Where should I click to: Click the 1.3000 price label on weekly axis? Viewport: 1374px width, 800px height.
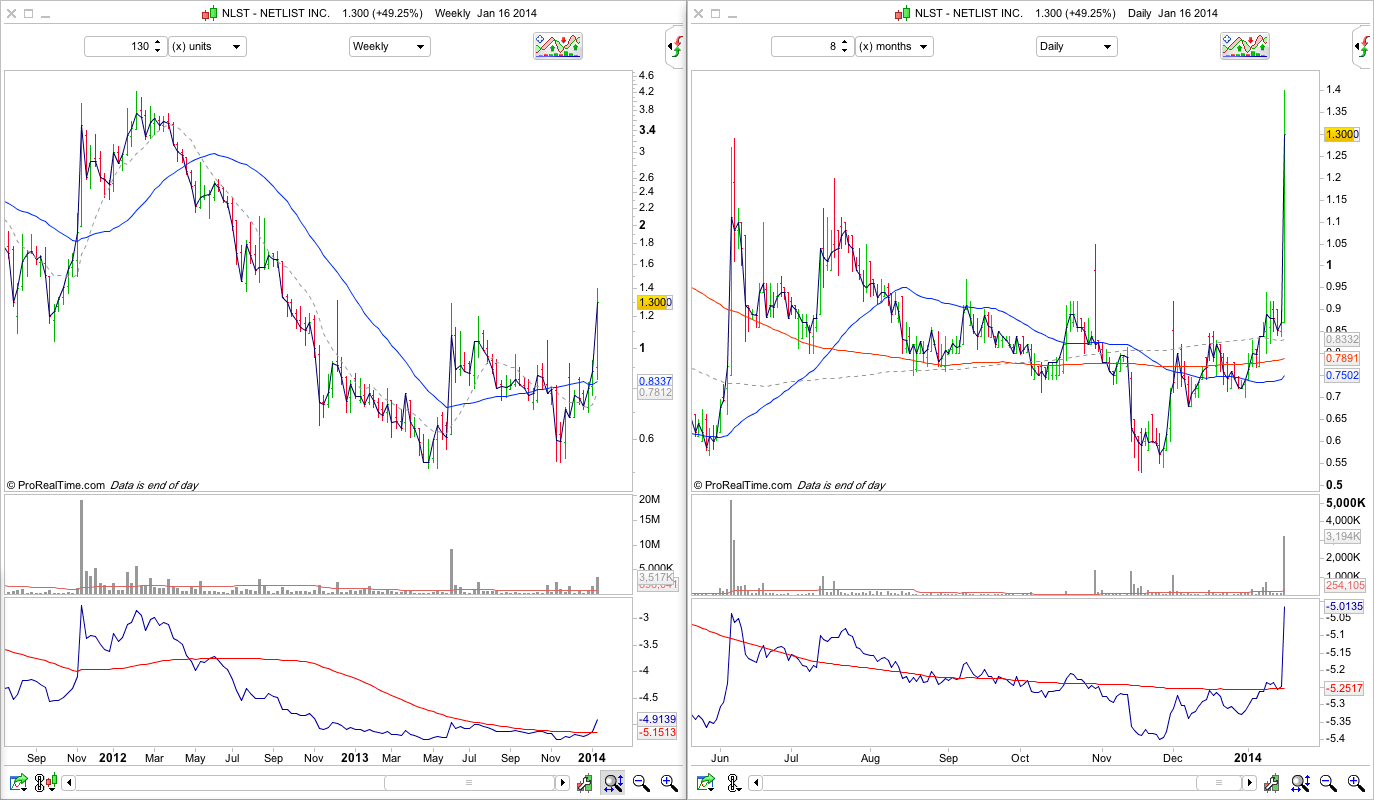pyautogui.click(x=655, y=302)
